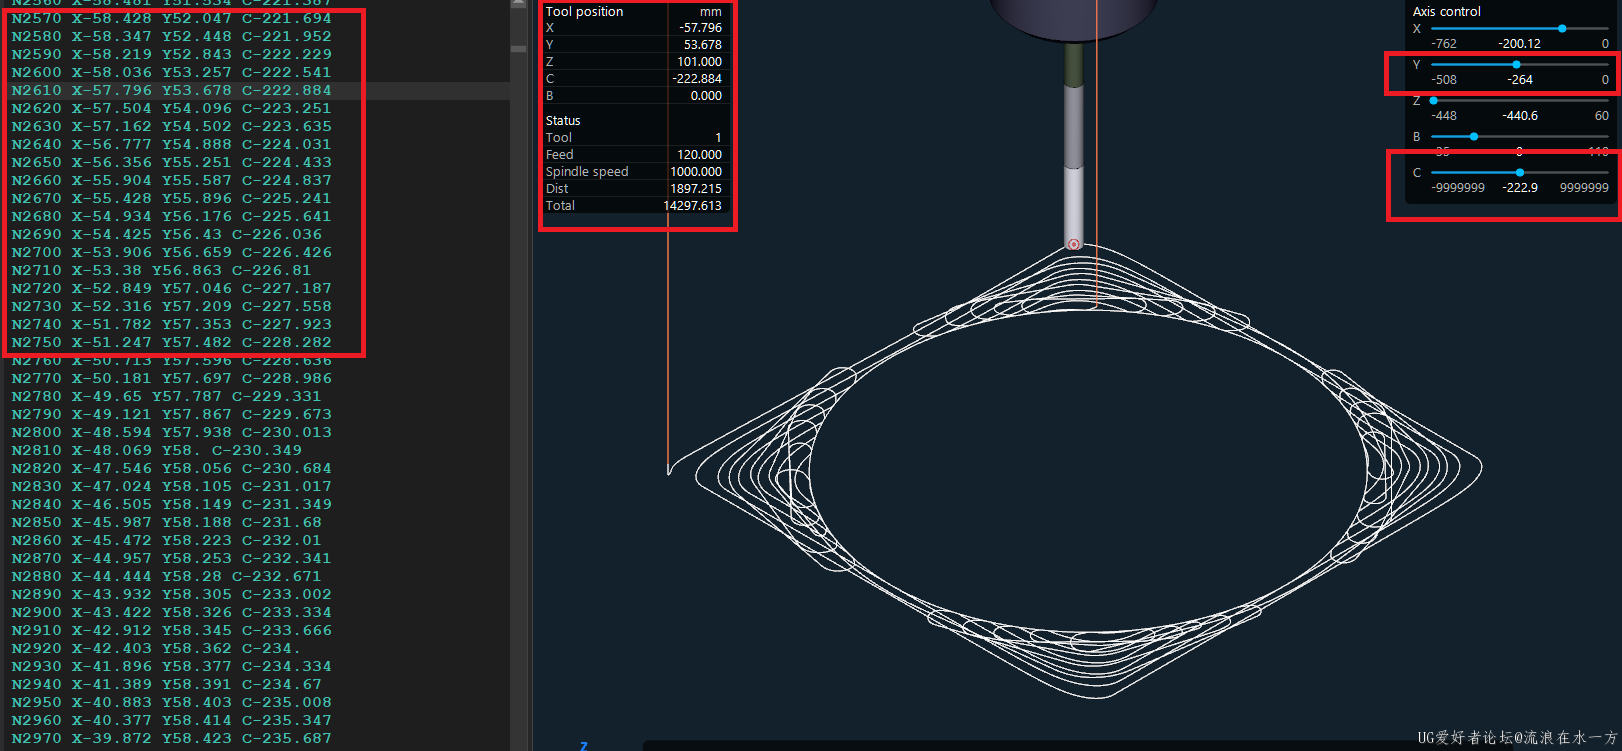Select code line N2740 X-51.782 Y57.353
Screen dimensions: 1622x751
click(171, 324)
